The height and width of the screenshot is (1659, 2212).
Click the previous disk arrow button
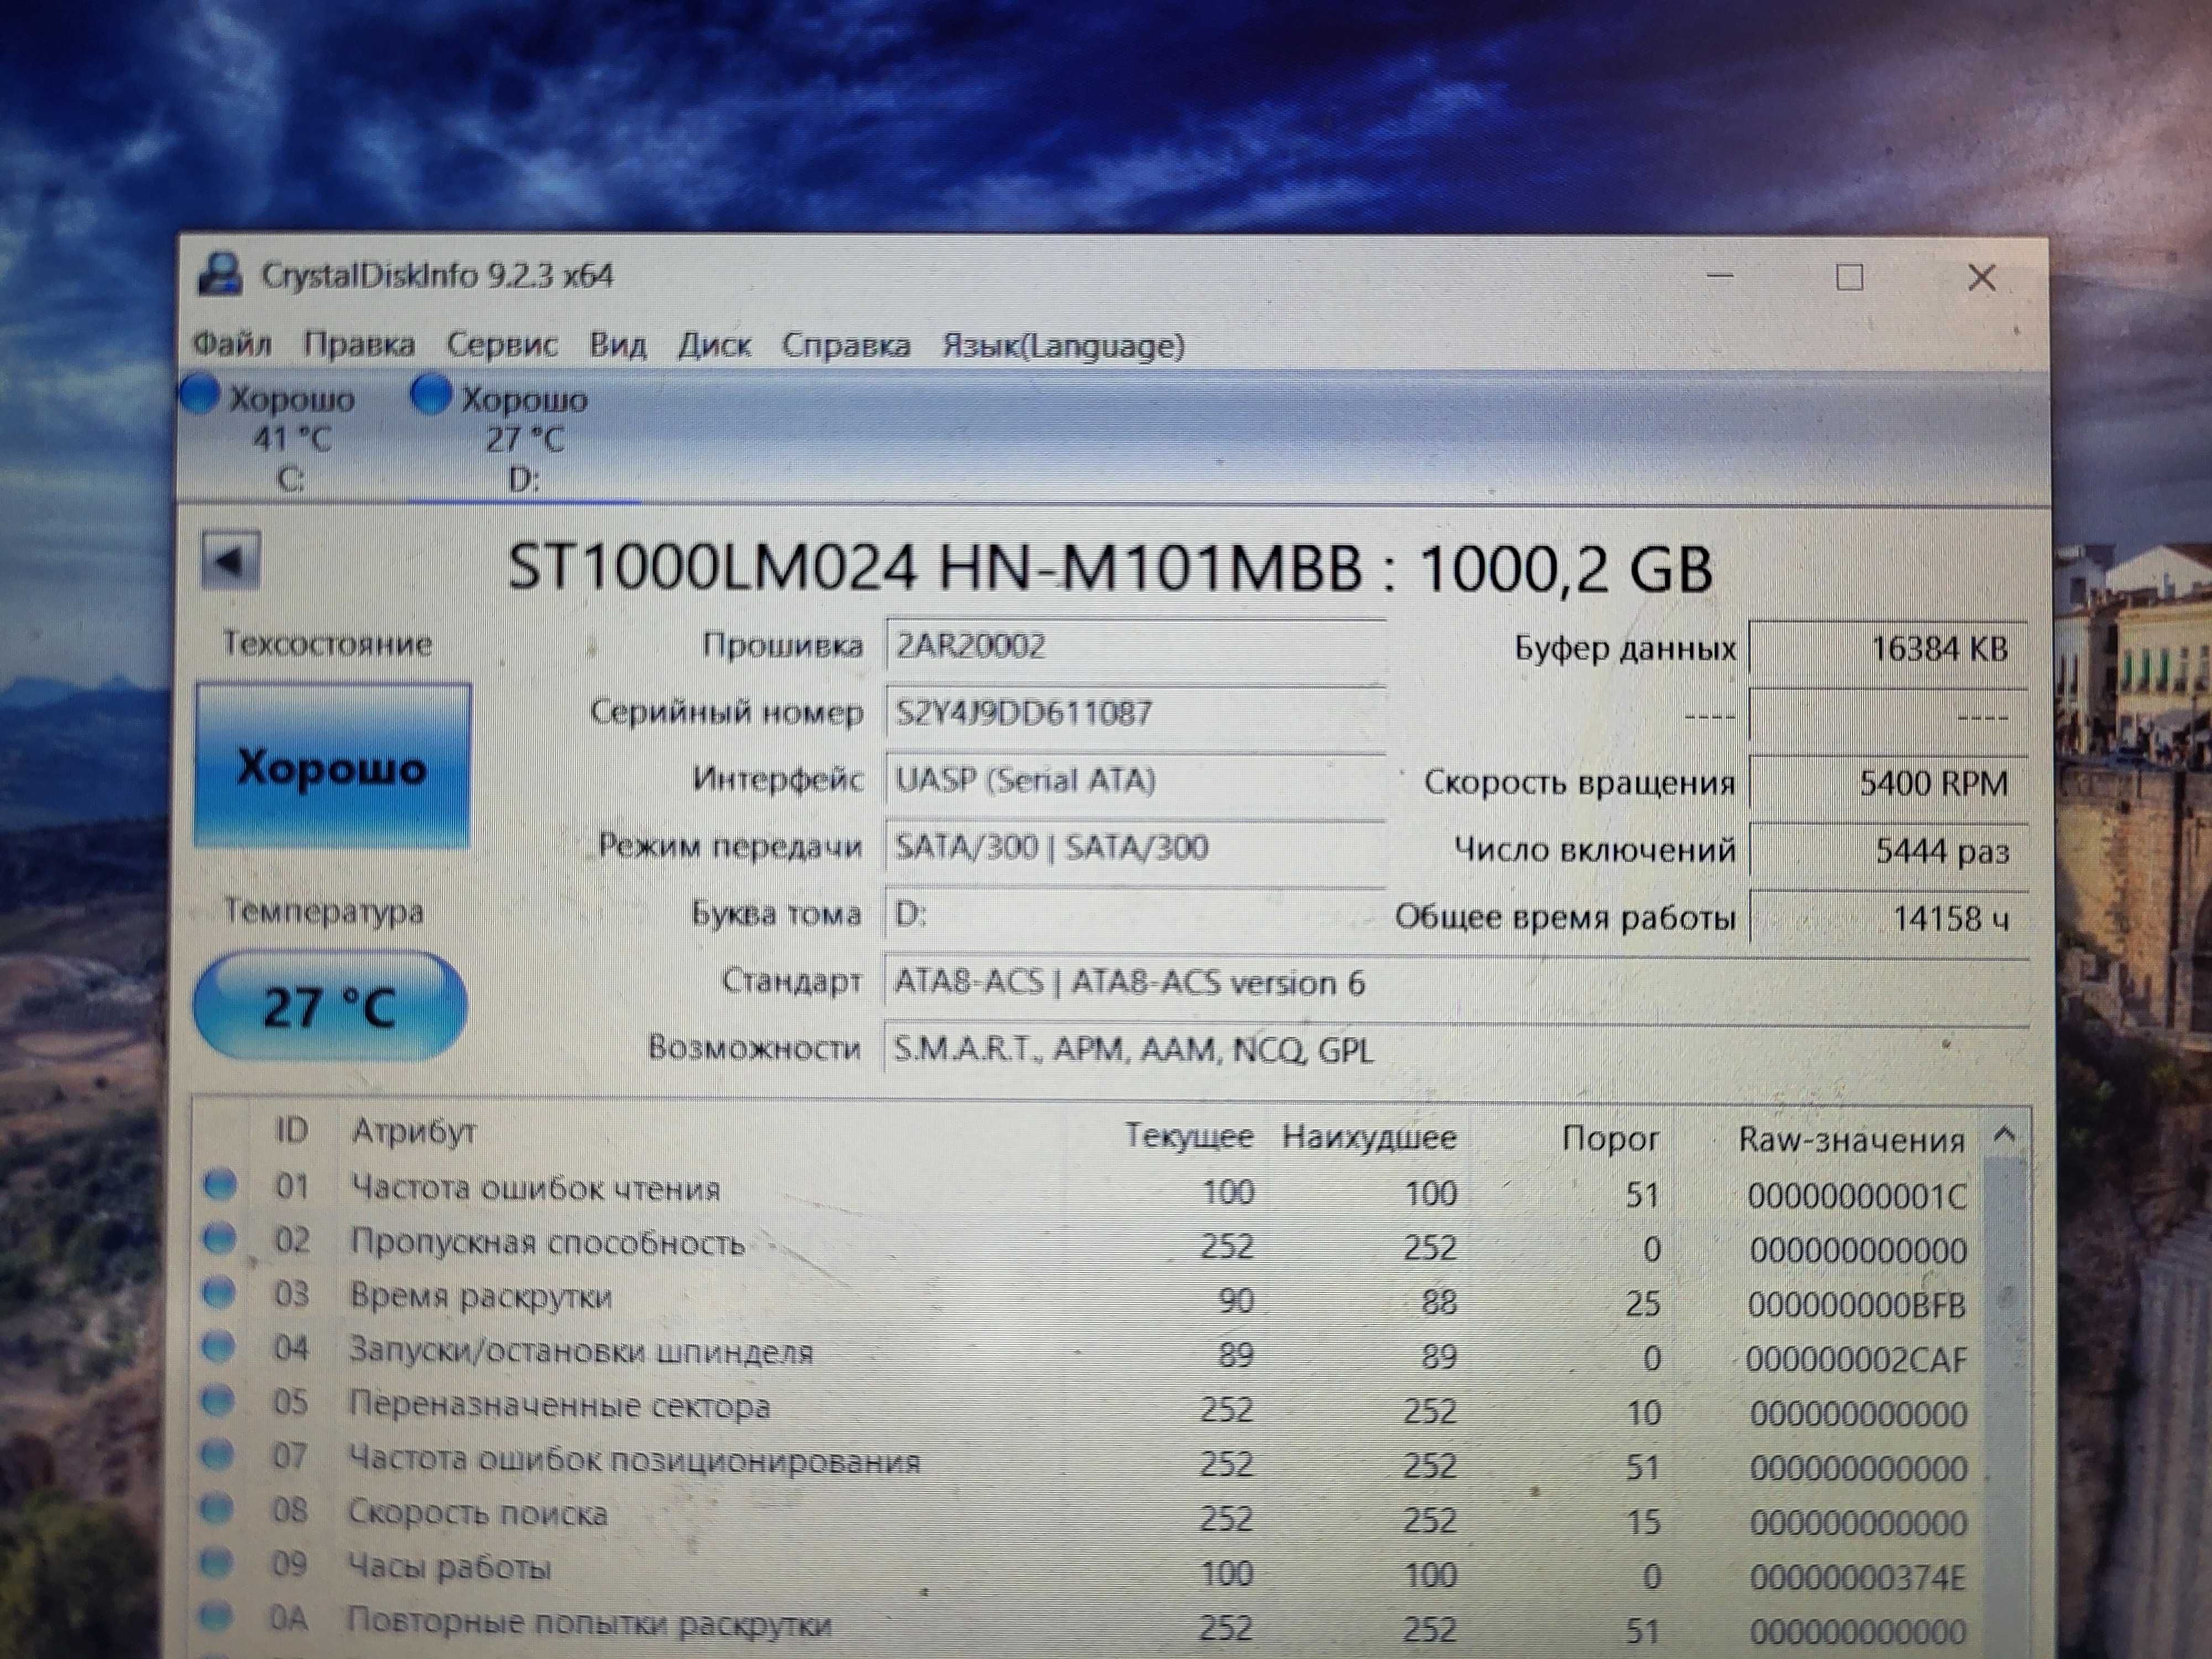click(x=231, y=561)
